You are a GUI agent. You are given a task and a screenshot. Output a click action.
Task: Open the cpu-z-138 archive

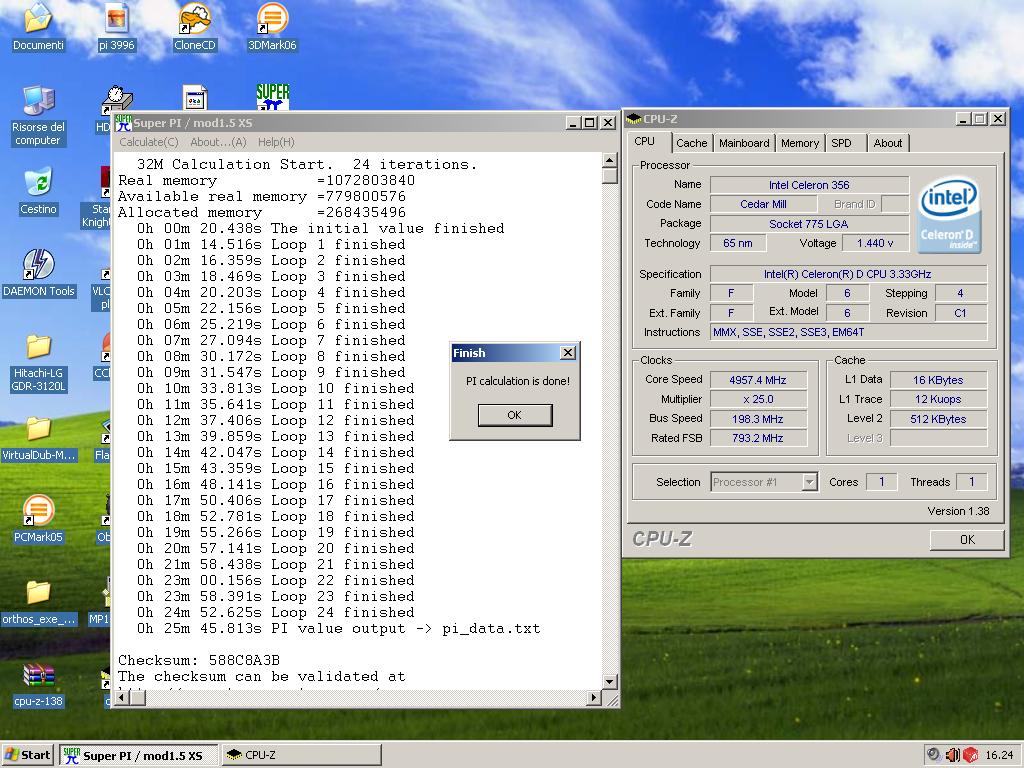click(x=39, y=684)
